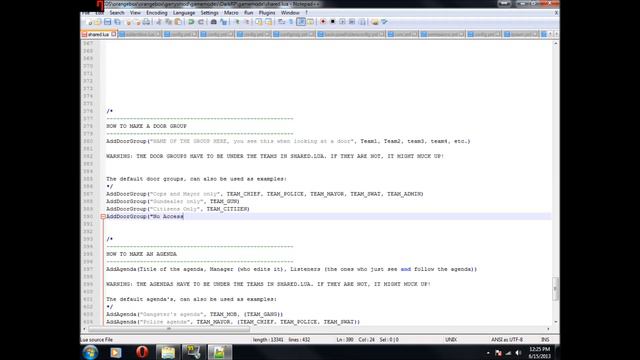Open the Window menu
640x360 pixels.
pyautogui.click(x=290, y=13)
